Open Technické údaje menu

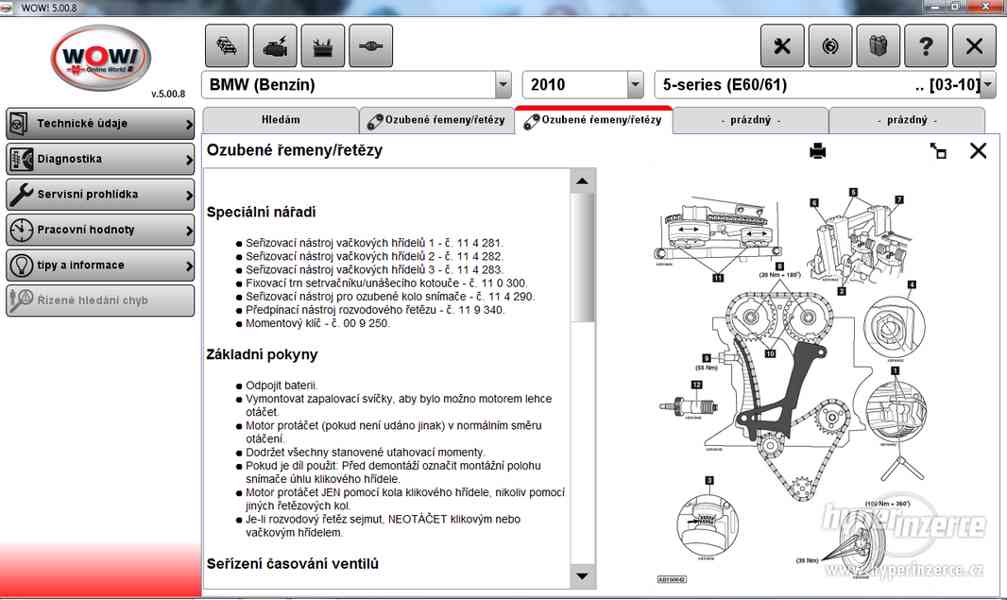coord(100,123)
